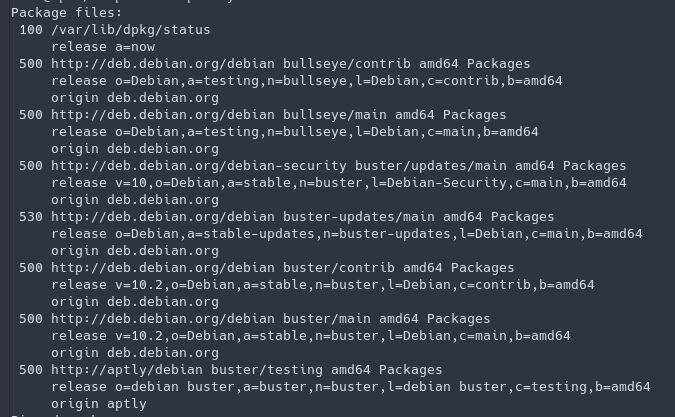Click the 'origin aptly' line
The height and width of the screenshot is (417, 675).
[99, 404]
